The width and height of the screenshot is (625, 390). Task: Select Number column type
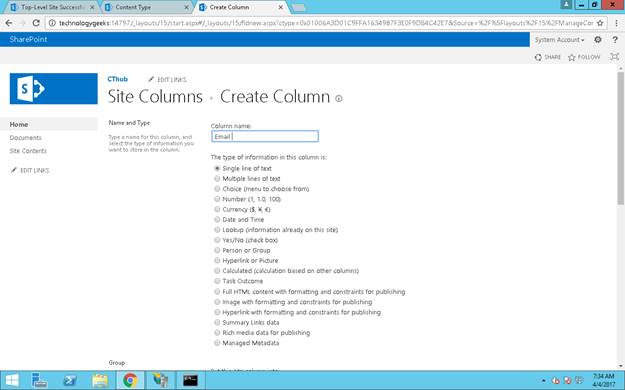(x=217, y=199)
